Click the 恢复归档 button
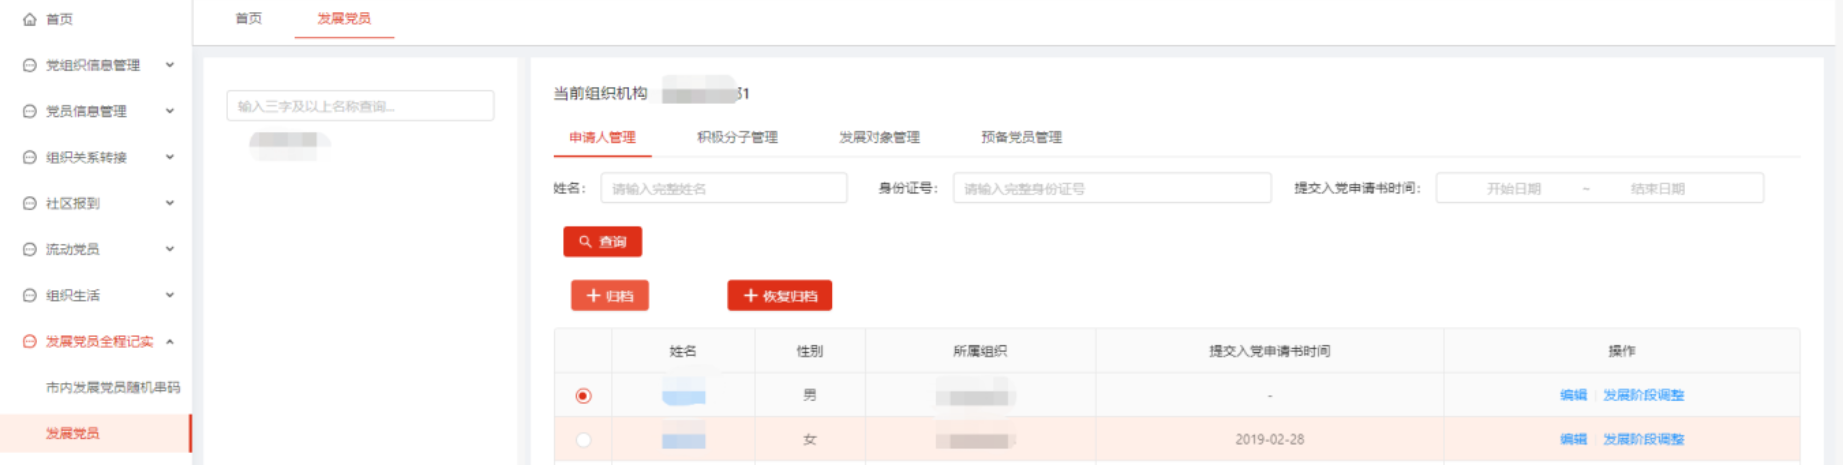The height and width of the screenshot is (466, 1843). click(x=779, y=296)
